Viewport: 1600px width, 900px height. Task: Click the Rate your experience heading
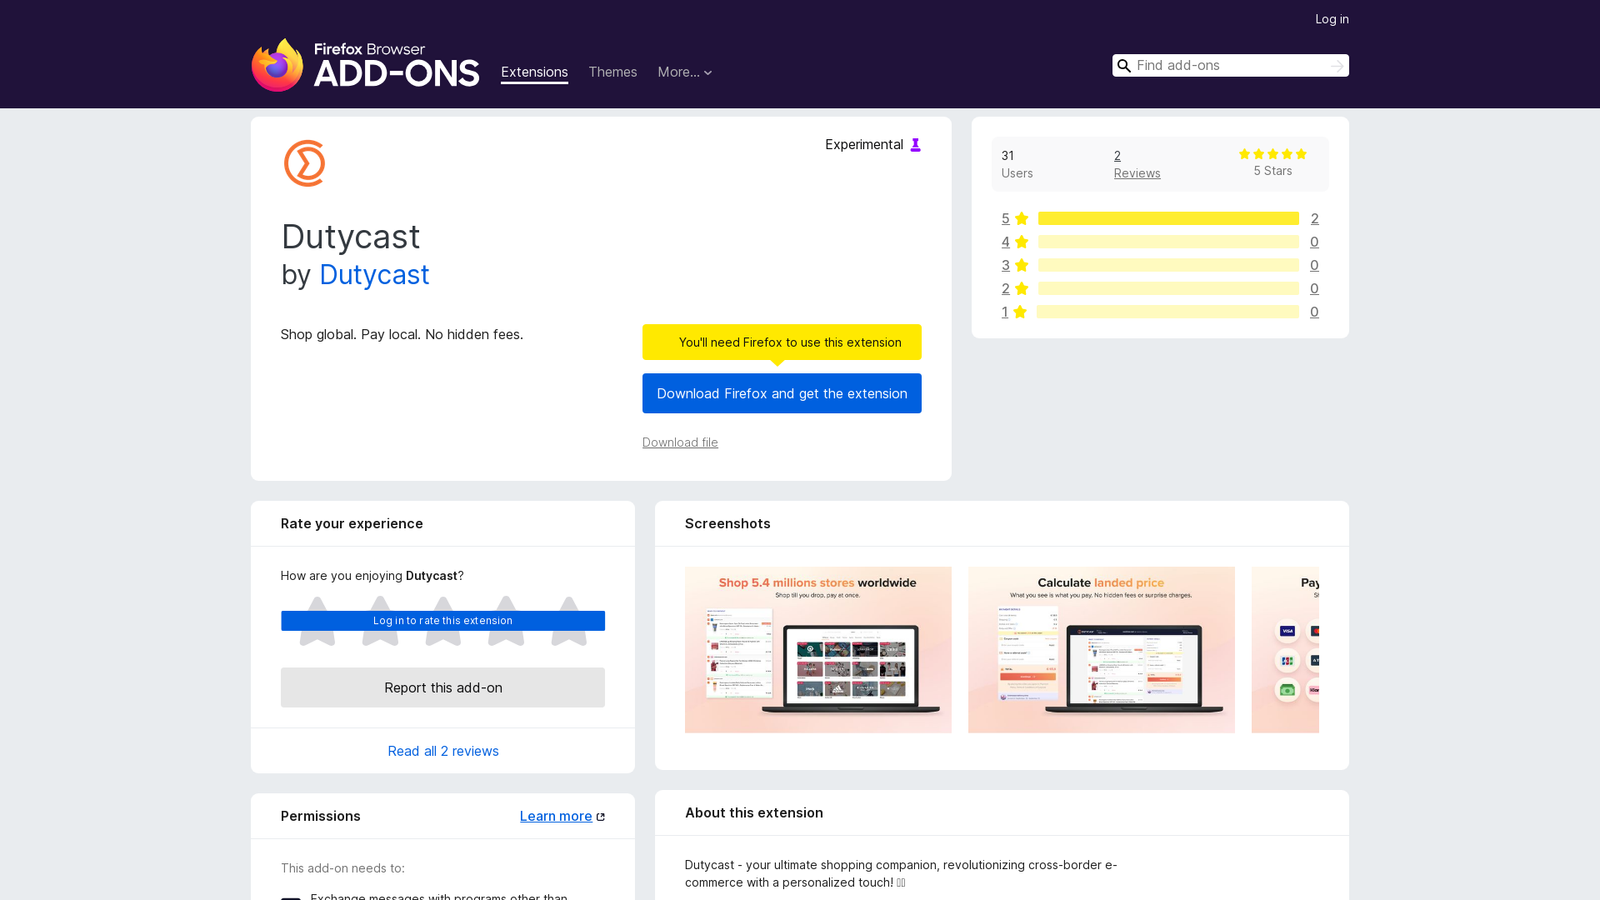[352, 524]
